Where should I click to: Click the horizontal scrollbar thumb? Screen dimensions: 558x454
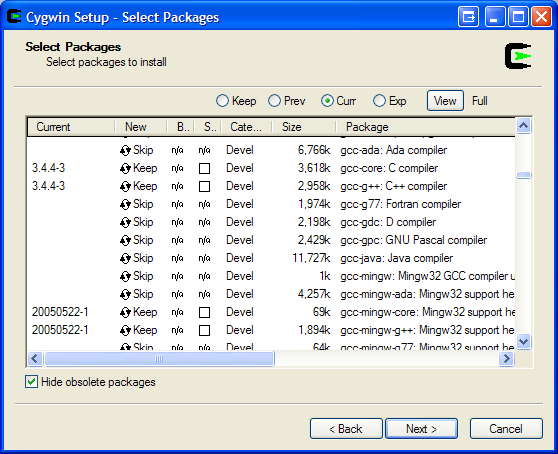point(159,359)
